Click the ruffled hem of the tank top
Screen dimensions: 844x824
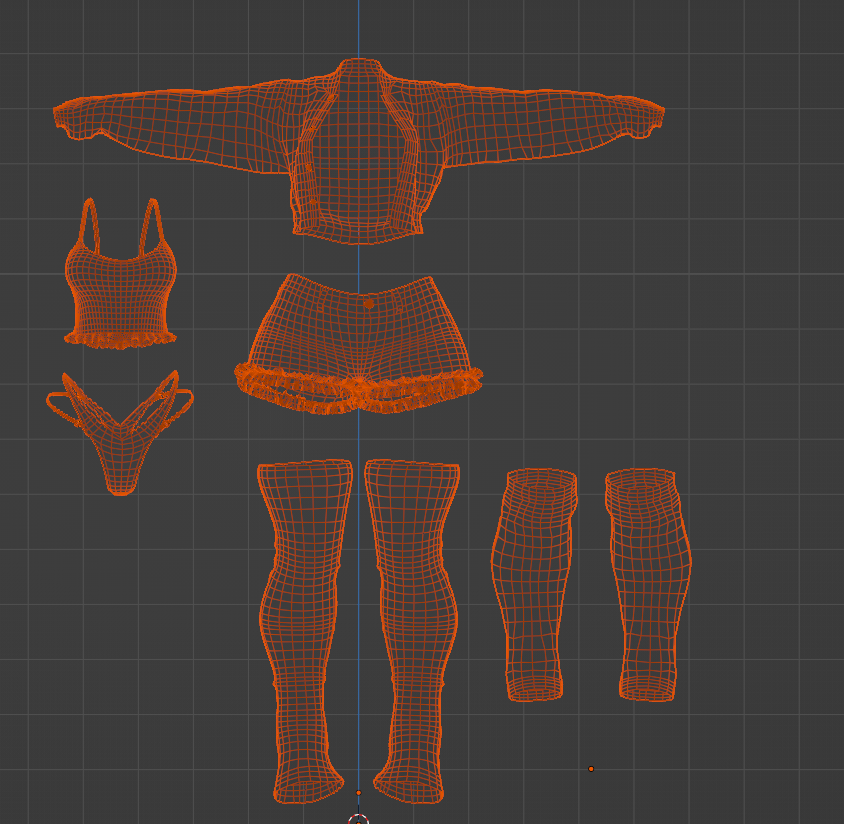coord(120,340)
